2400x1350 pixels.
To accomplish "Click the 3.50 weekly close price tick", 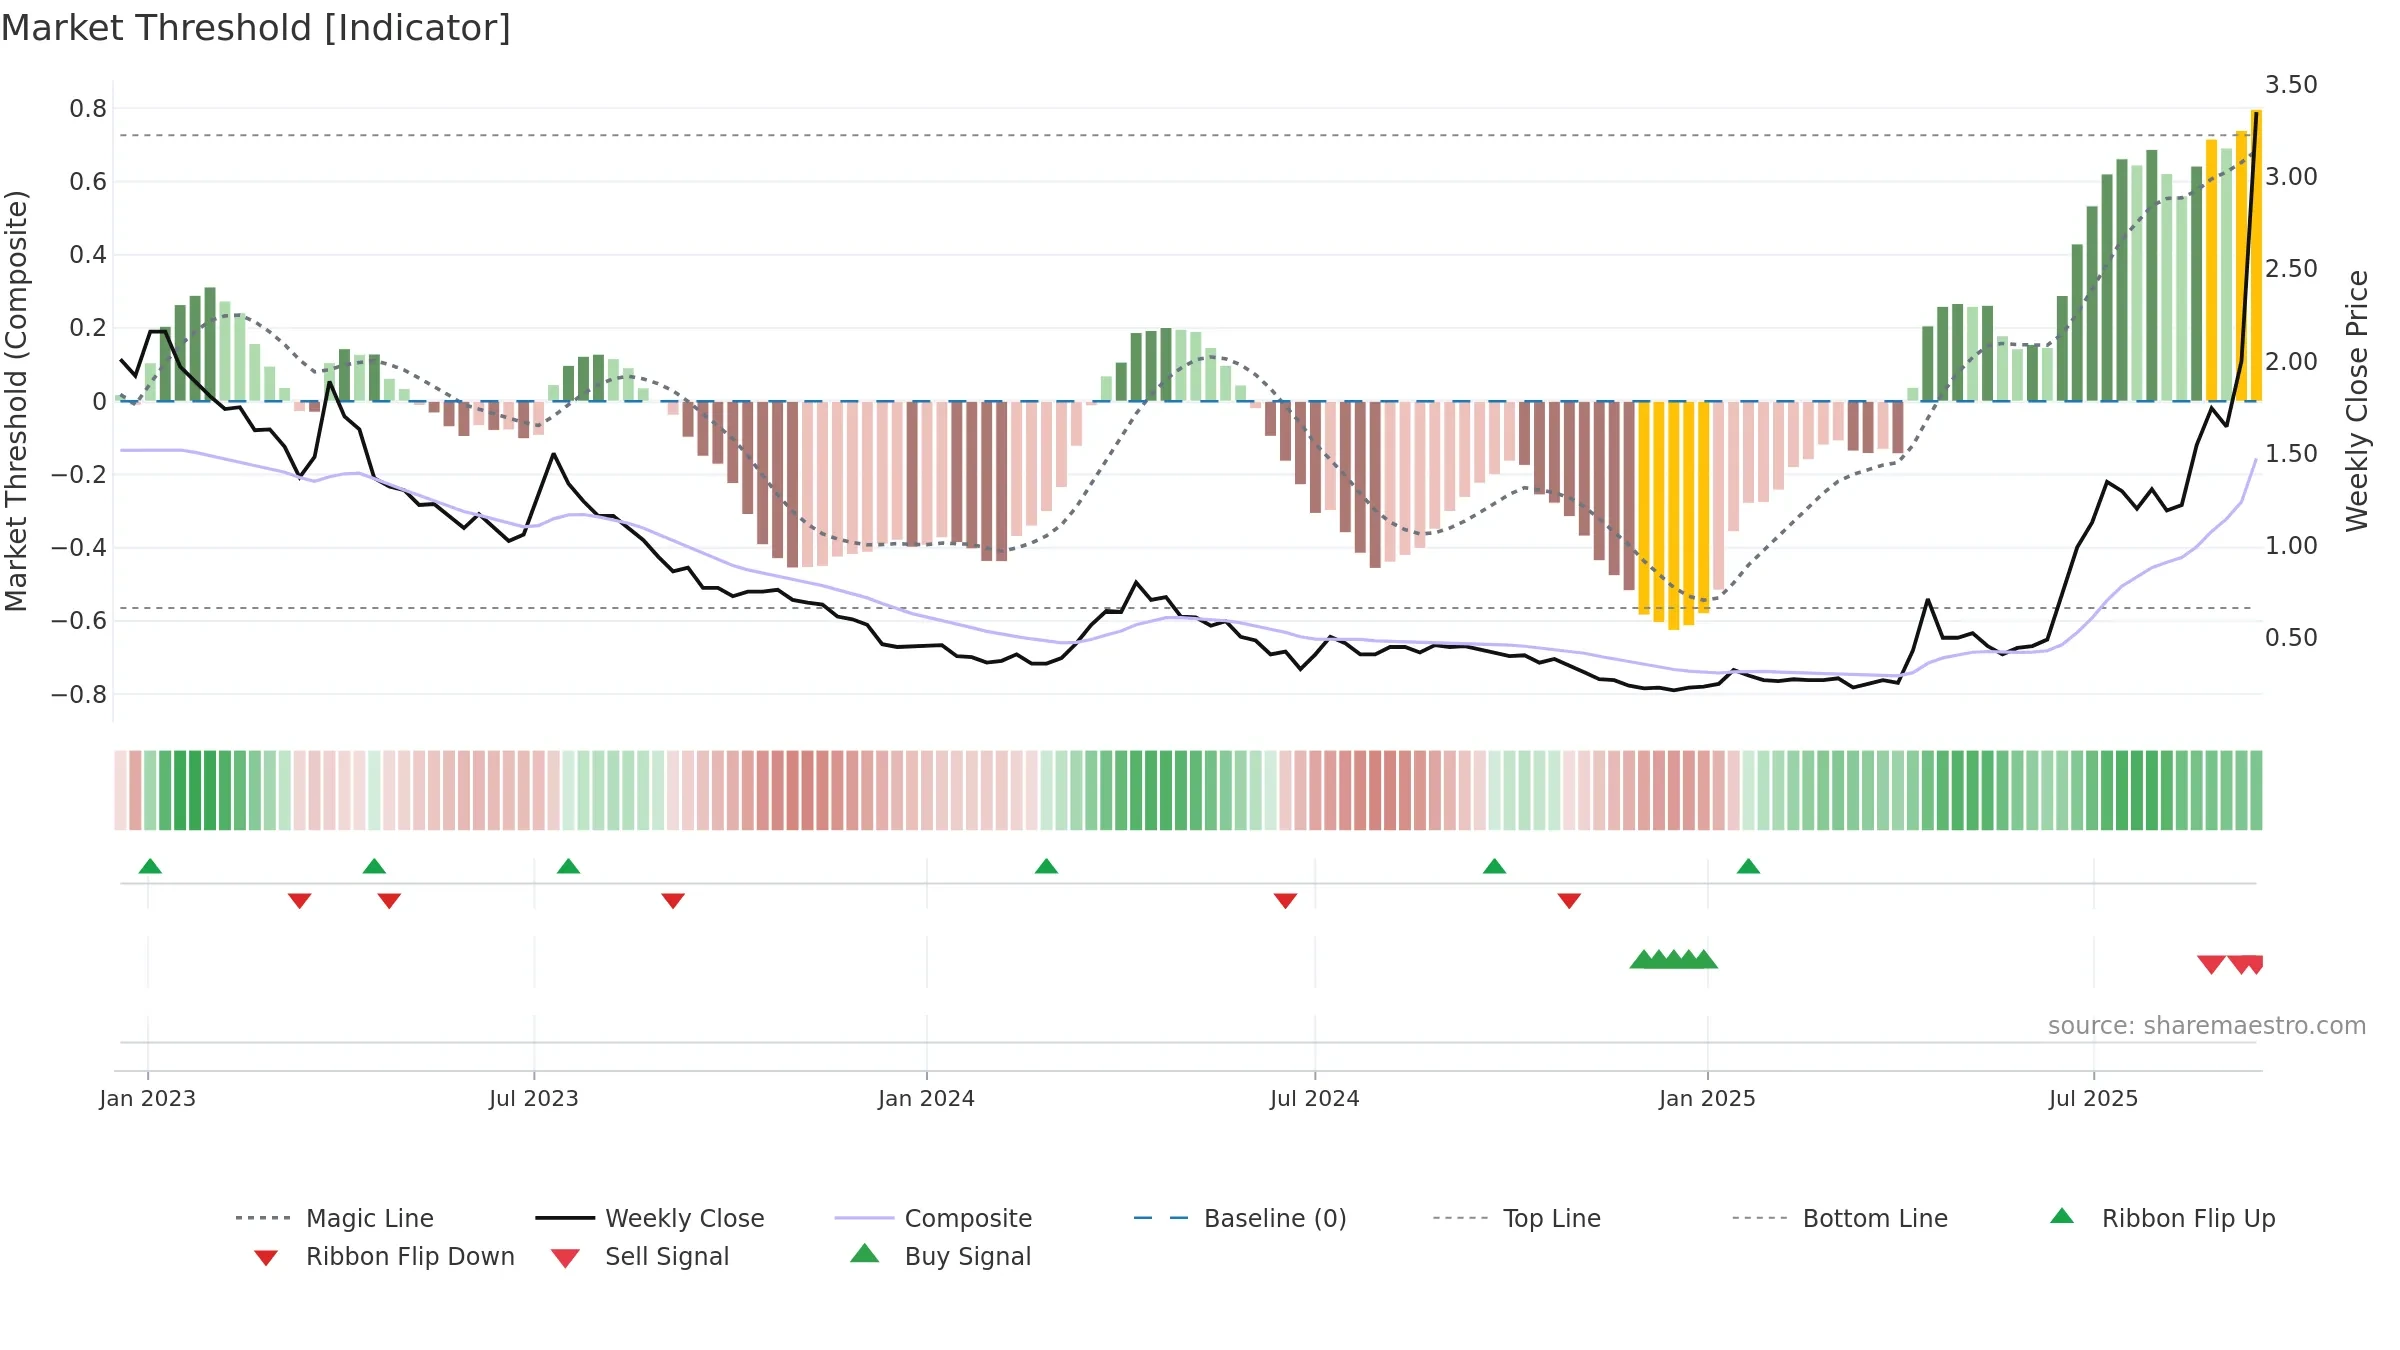I will (2291, 85).
